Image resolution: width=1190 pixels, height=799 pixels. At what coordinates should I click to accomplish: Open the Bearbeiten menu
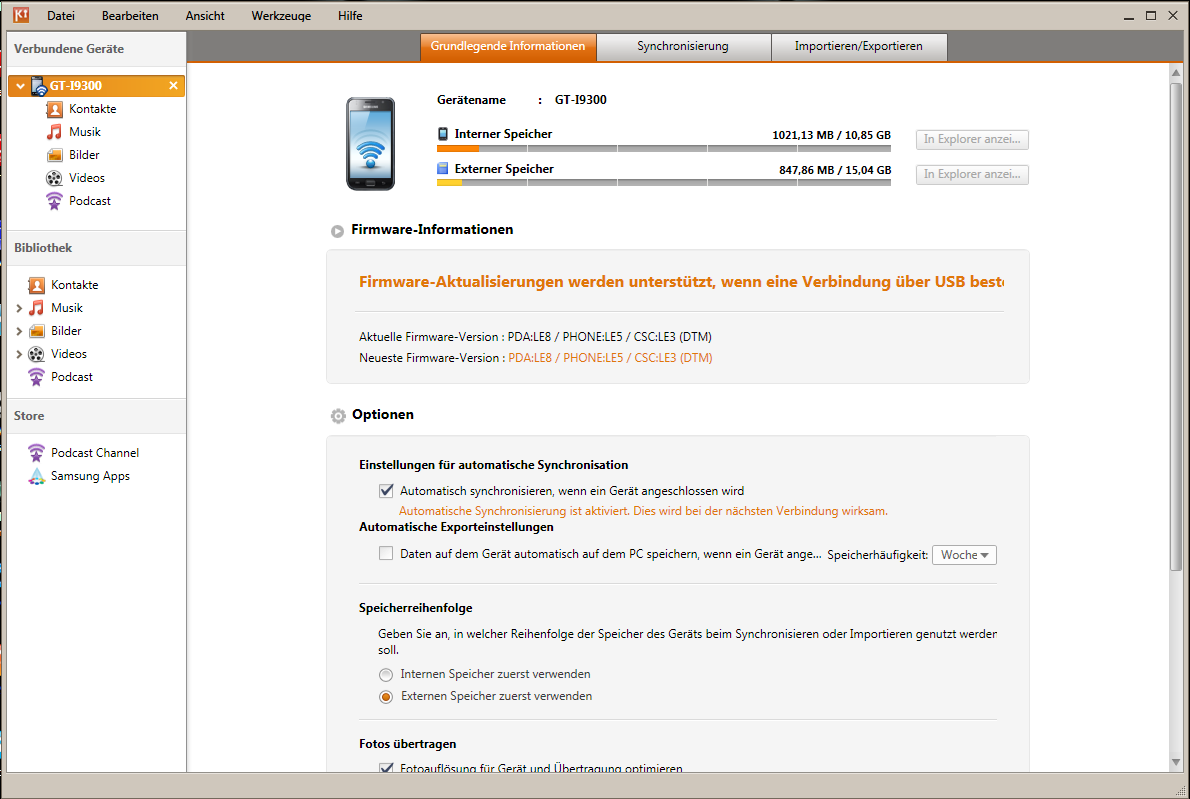(130, 15)
